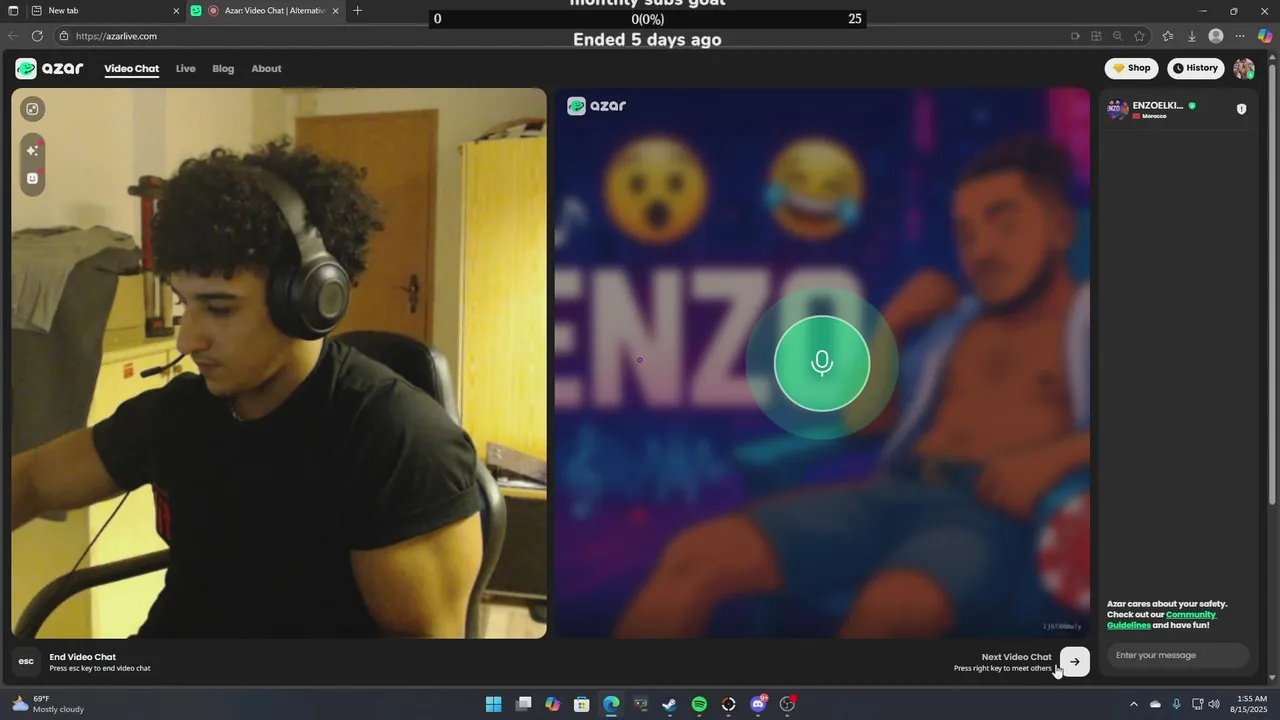Open Discord from the taskbar
Screen dimensions: 1280x720
pos(758,704)
